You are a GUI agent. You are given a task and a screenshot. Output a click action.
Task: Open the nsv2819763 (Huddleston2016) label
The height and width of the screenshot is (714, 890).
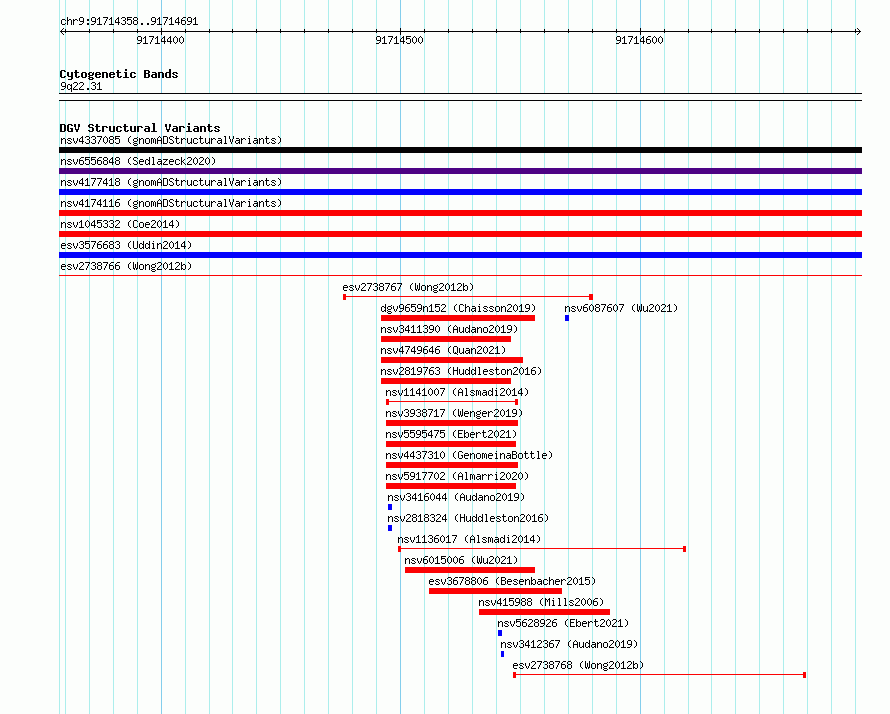(461, 371)
